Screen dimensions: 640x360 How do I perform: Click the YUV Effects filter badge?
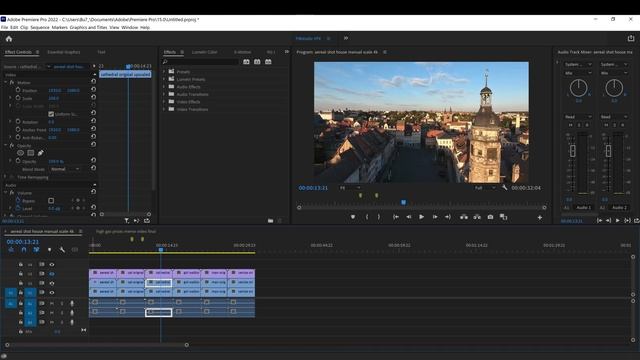pyautogui.click(x=268, y=62)
